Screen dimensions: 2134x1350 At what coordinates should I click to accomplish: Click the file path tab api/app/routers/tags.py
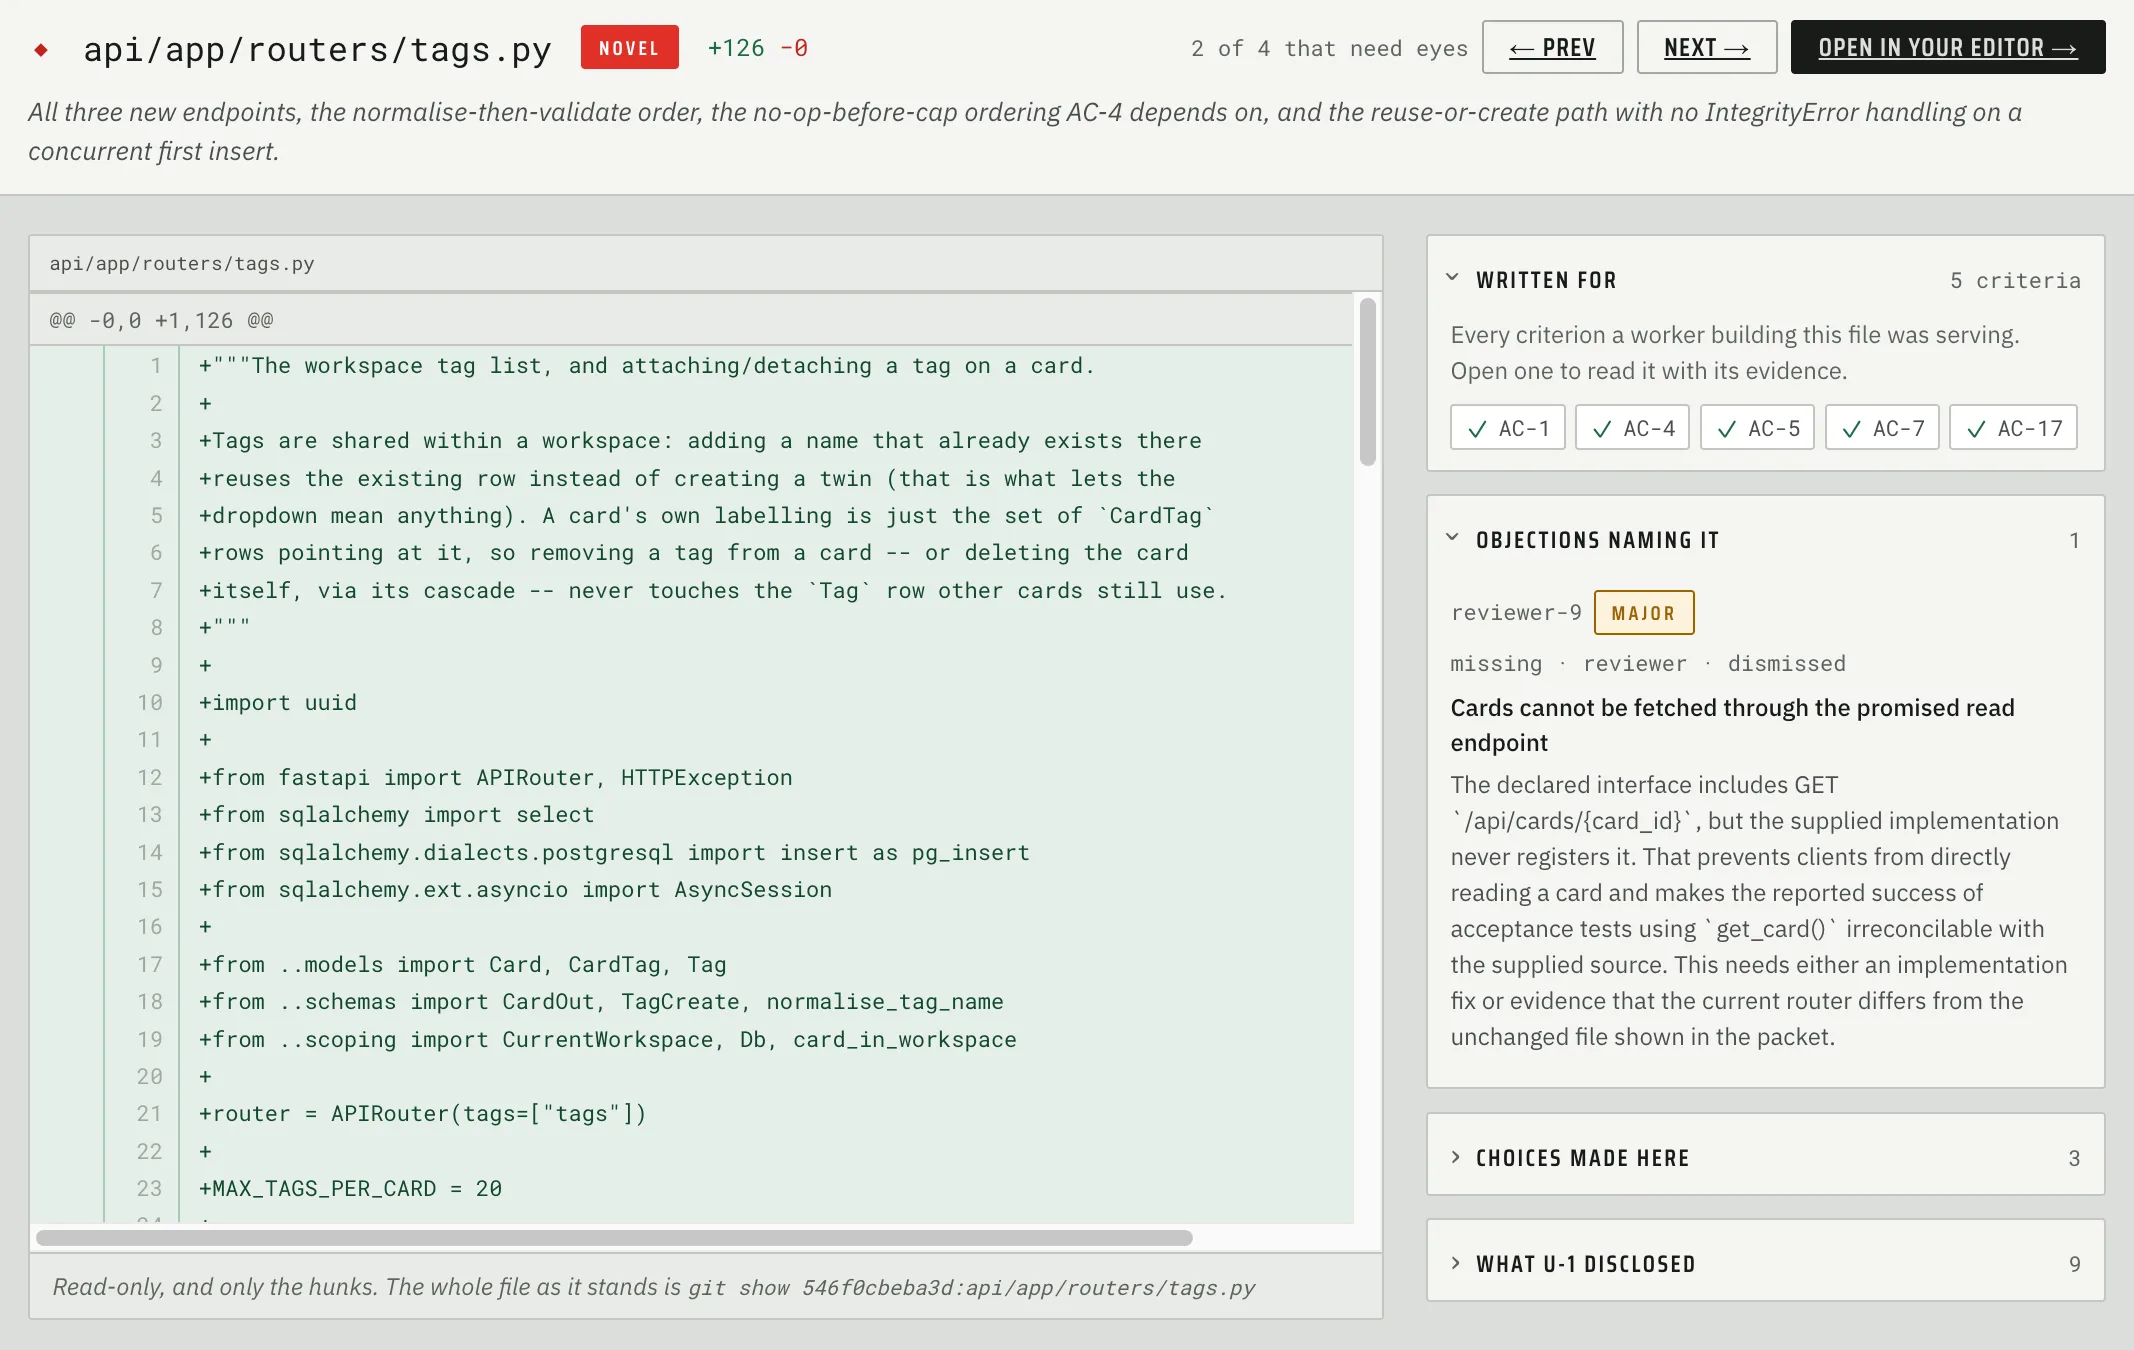pos(182,264)
